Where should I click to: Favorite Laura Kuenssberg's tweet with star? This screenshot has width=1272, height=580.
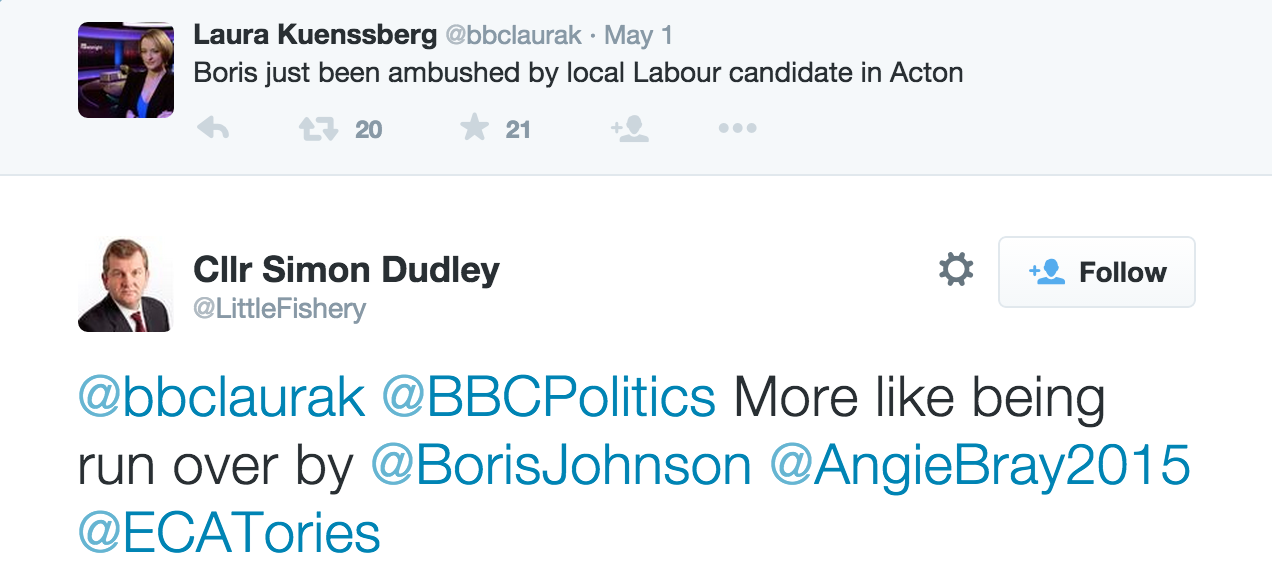pyautogui.click(x=473, y=128)
